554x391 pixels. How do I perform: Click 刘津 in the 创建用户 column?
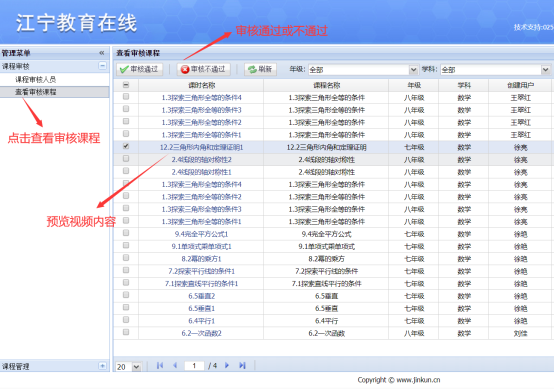coord(520,333)
